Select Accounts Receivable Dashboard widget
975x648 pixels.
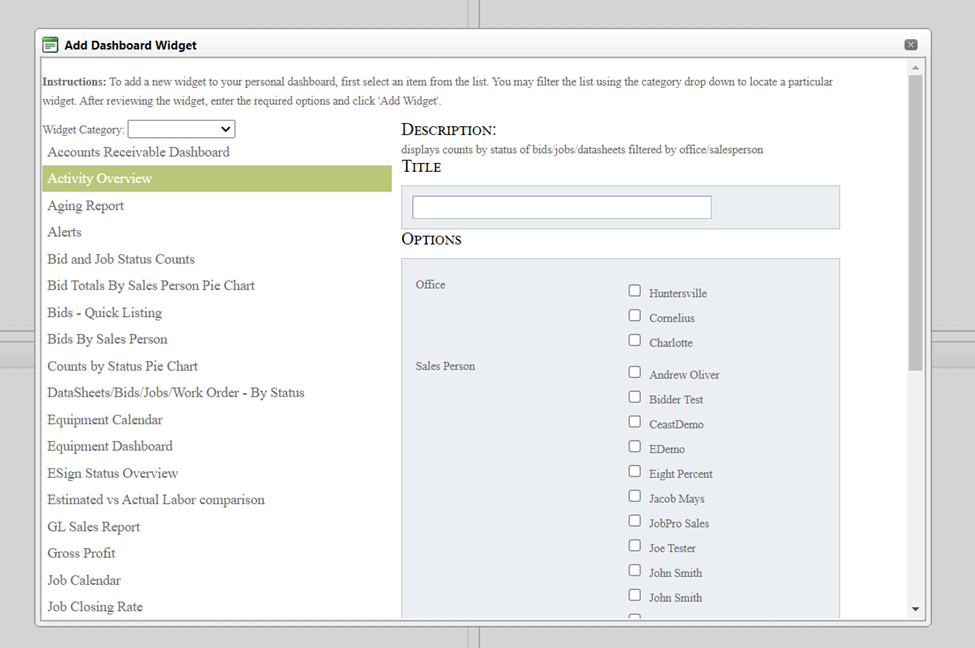pos(138,152)
